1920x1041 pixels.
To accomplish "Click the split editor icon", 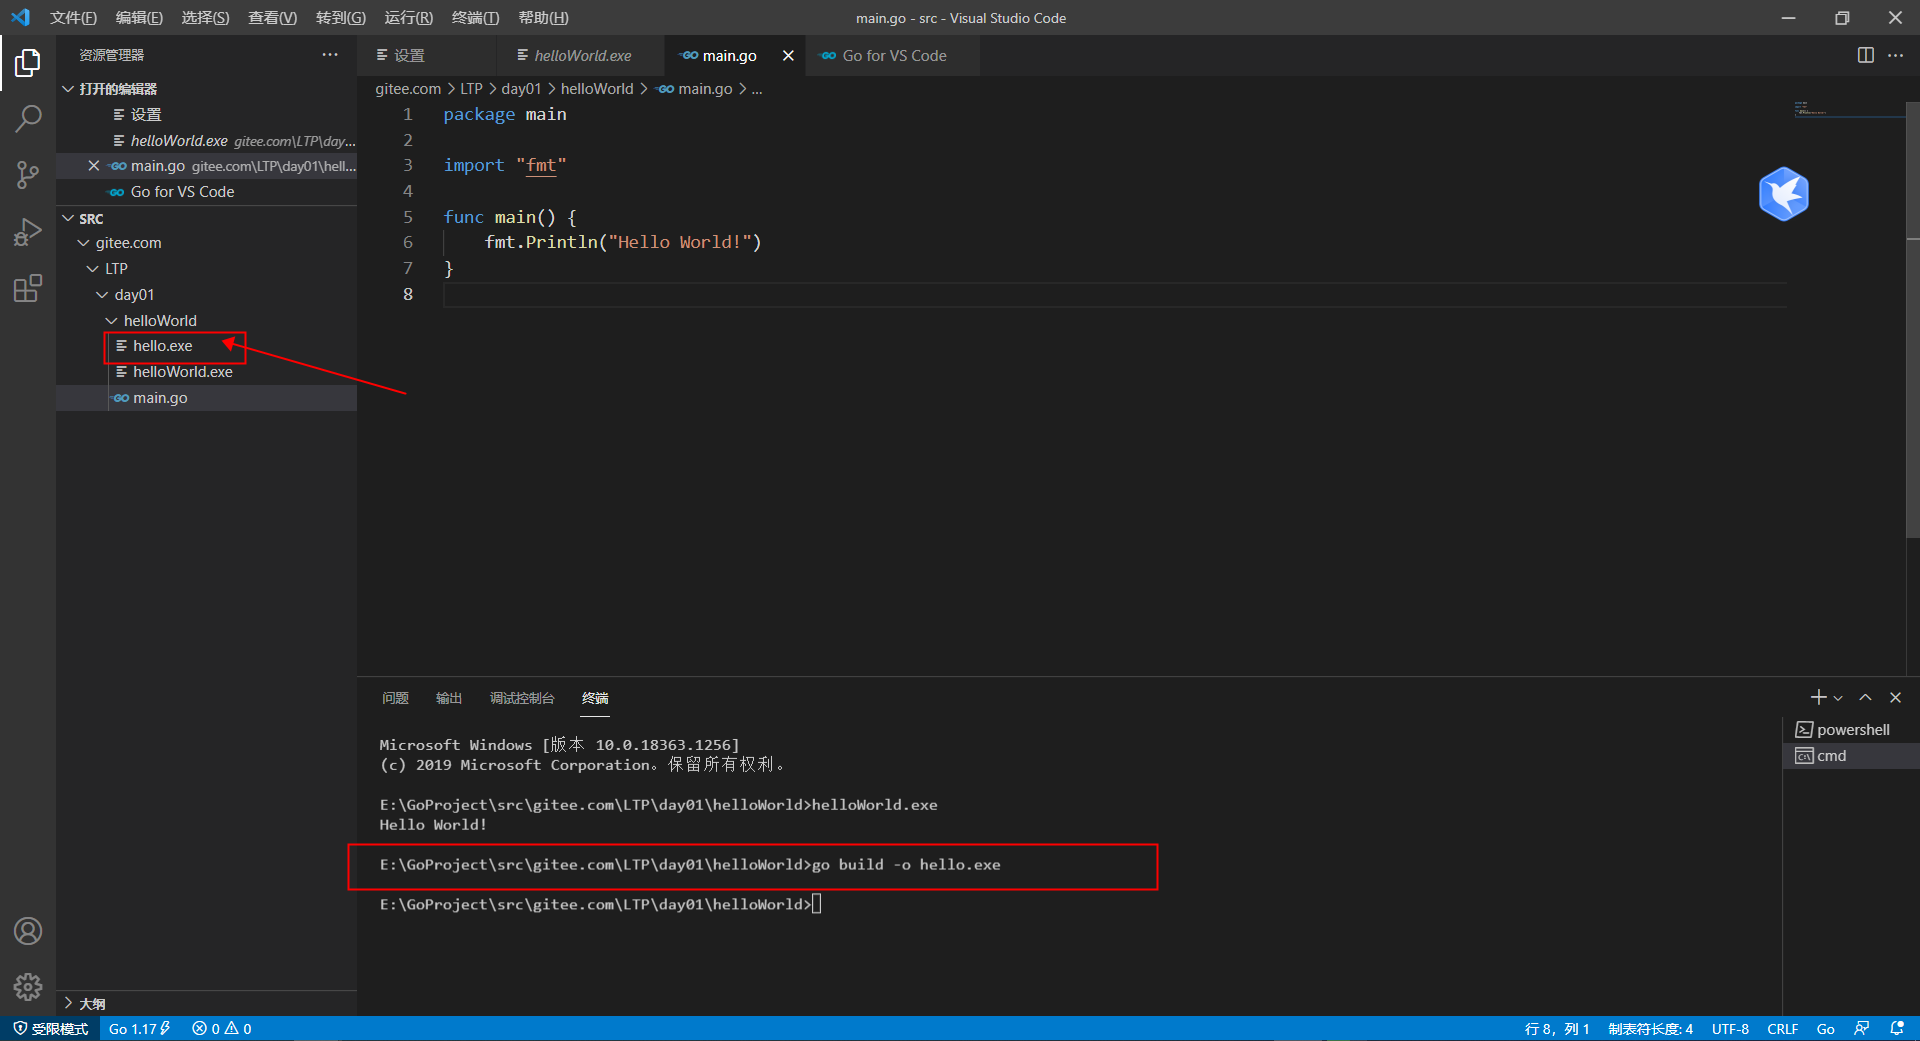I will coord(1865,55).
